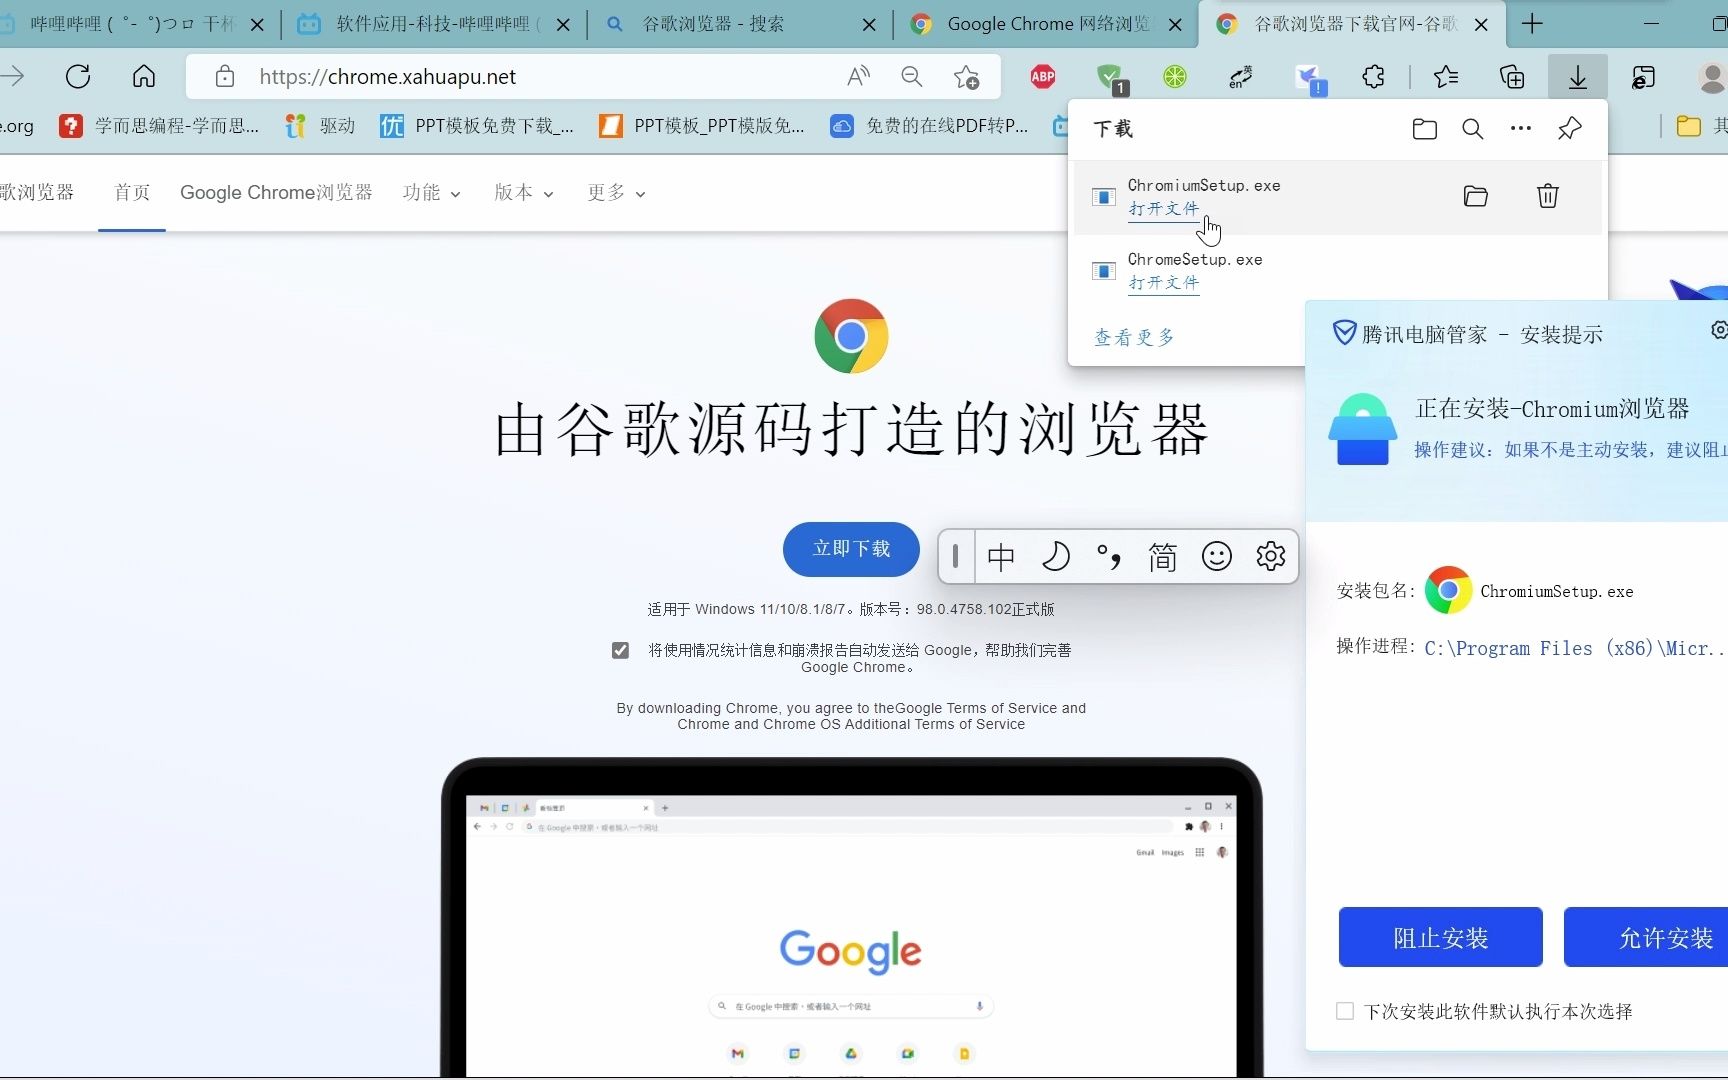Open the favorites list icon
The image size is (1728, 1080).
pyautogui.click(x=1446, y=76)
